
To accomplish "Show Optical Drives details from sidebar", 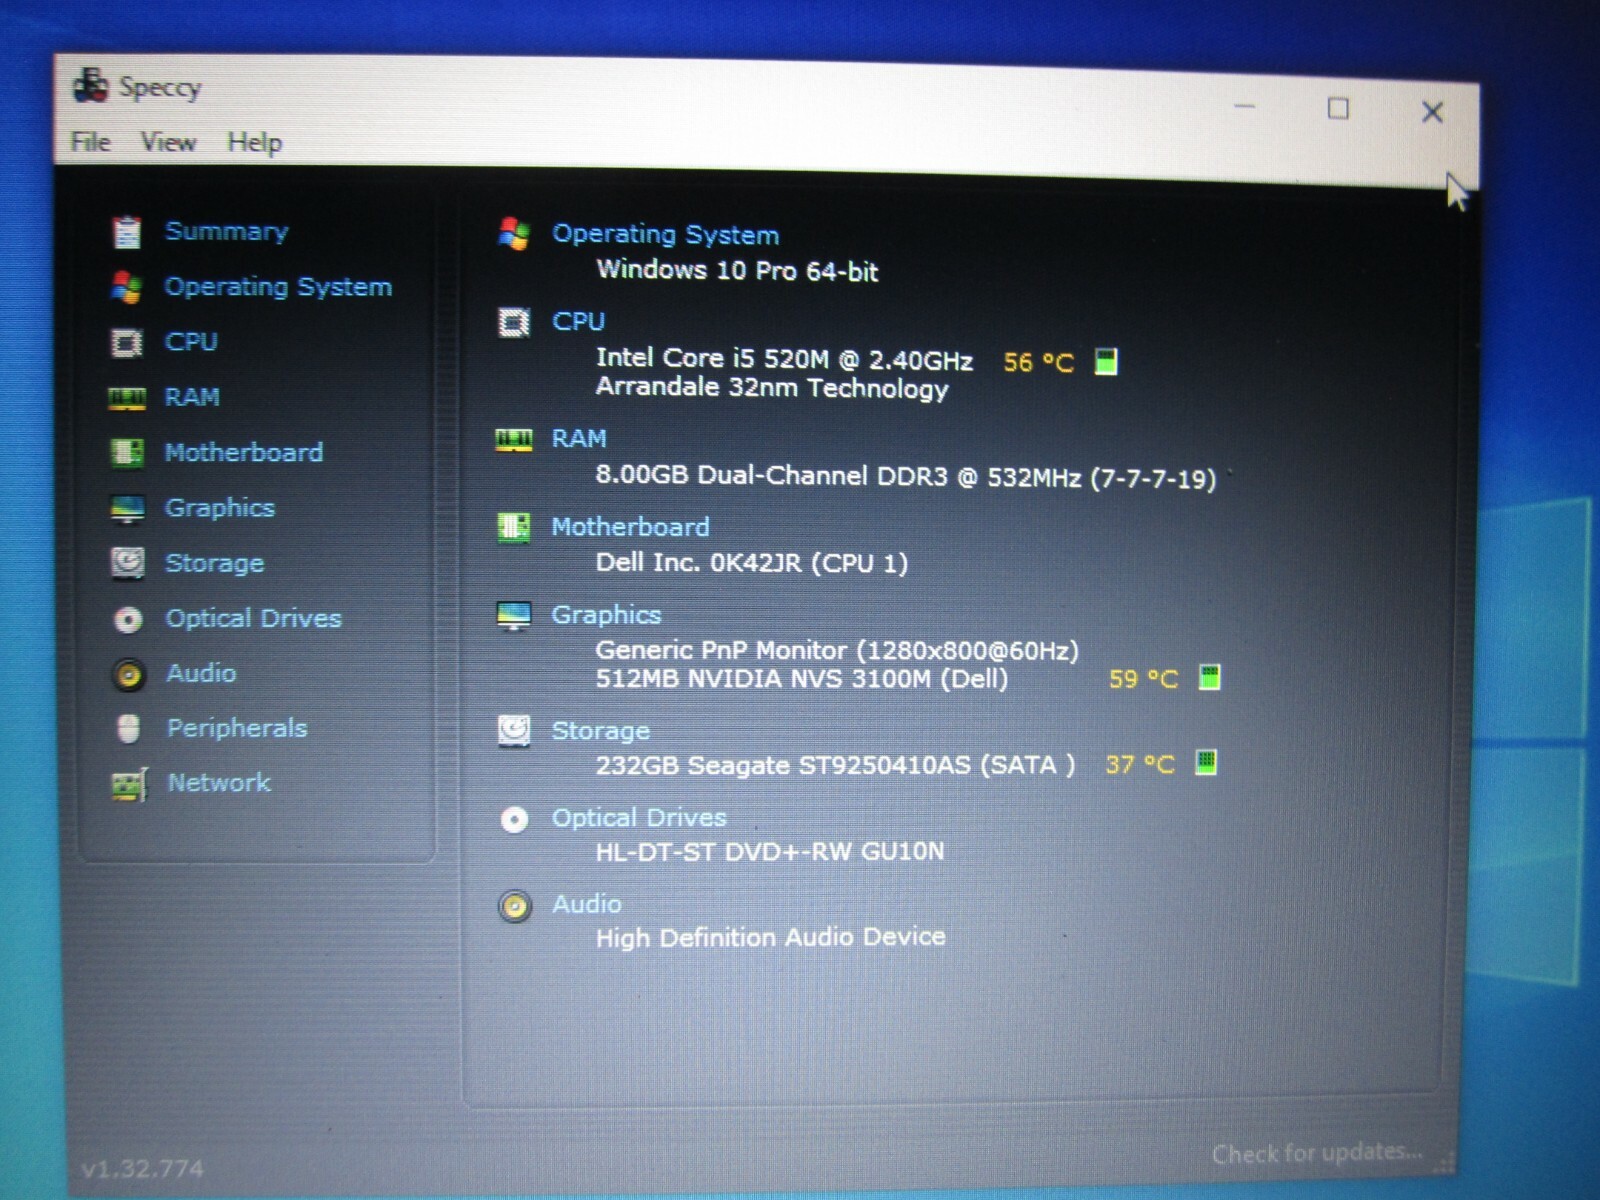I will point(254,618).
